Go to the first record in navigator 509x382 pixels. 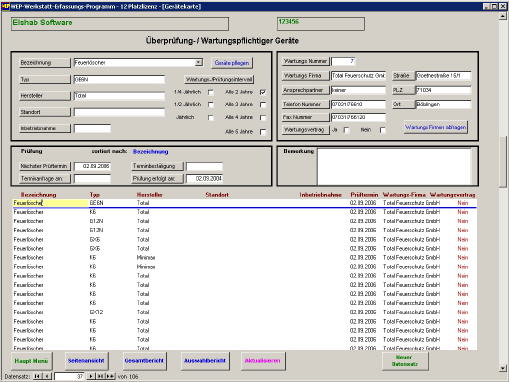pos(37,376)
